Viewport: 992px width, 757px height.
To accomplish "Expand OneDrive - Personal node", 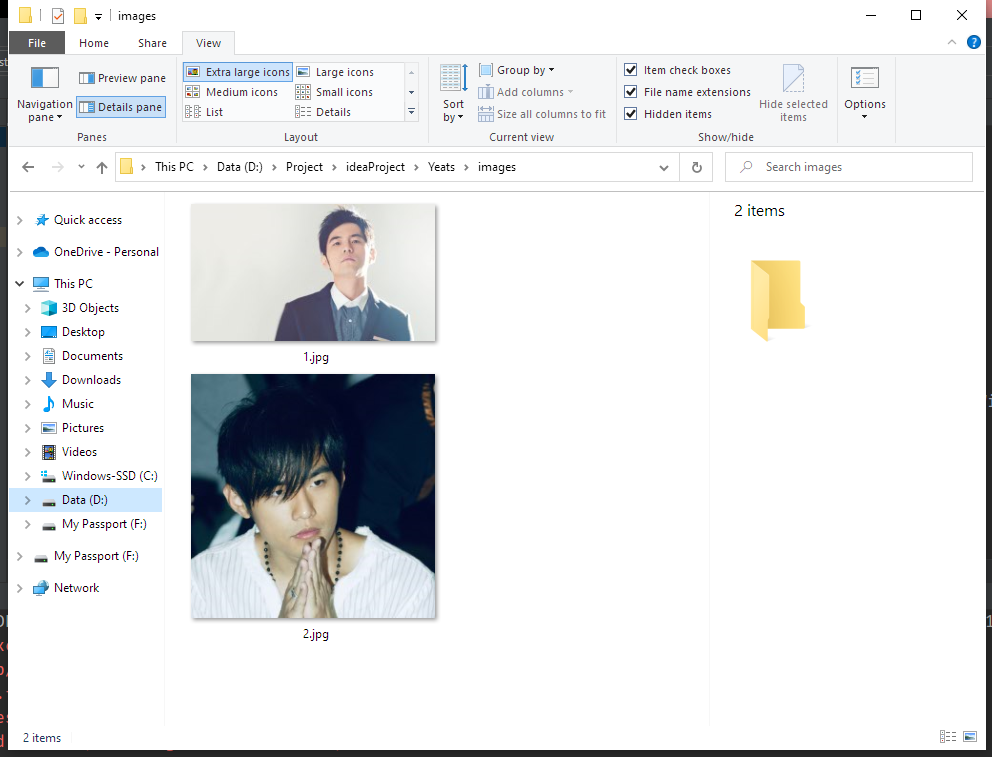I will tap(20, 252).
